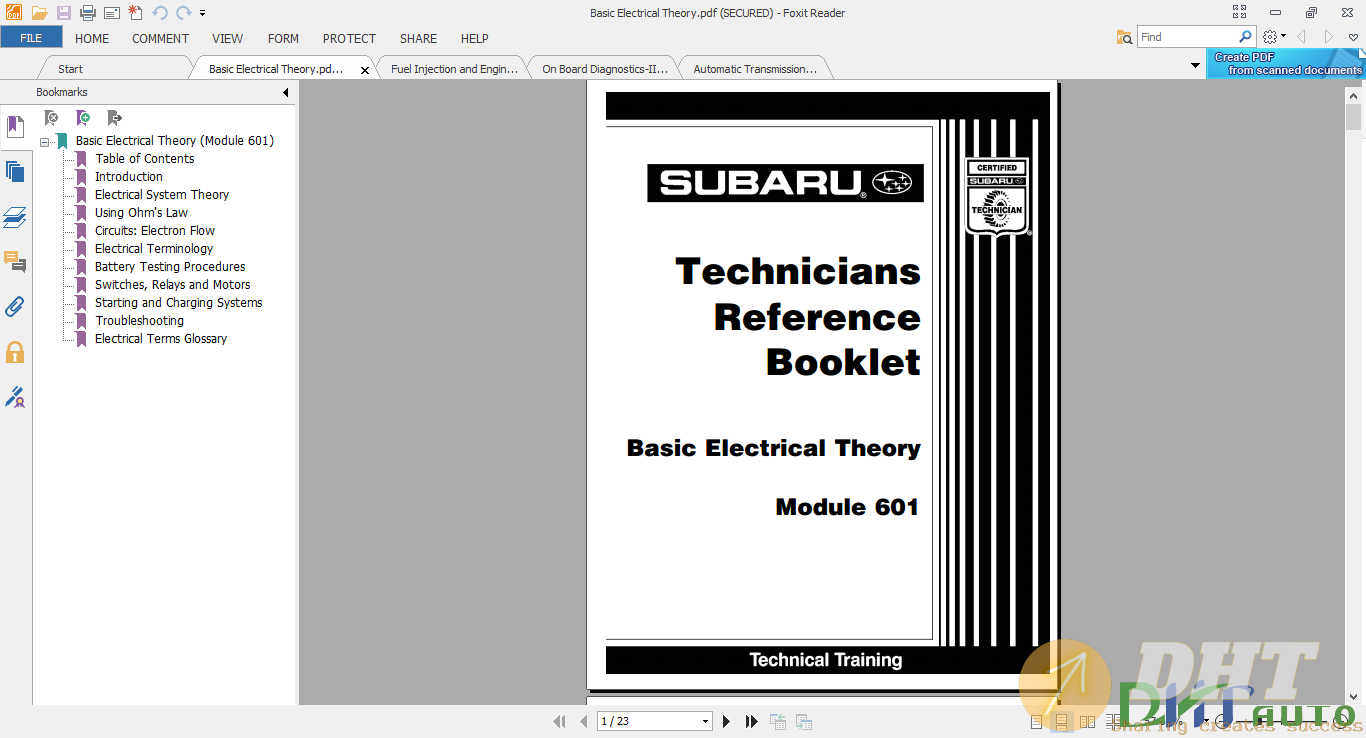1366x738 pixels.
Task: Click the Email envelope icon
Action: (x=111, y=13)
